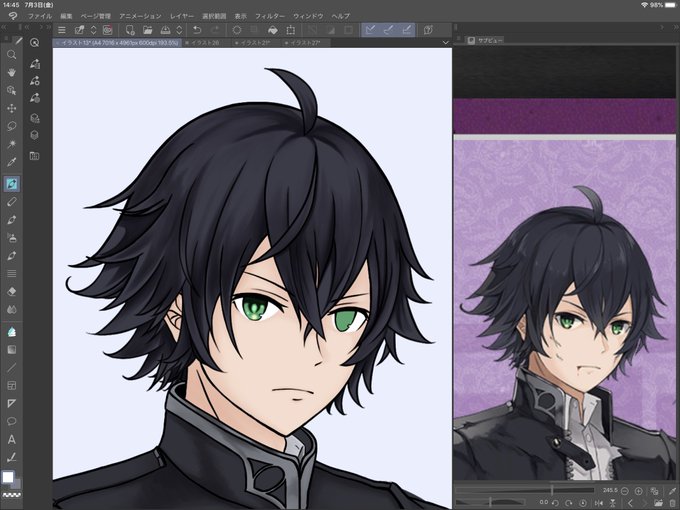680x510 pixels.
Task: Select the Text tool
Action: [x=12, y=439]
